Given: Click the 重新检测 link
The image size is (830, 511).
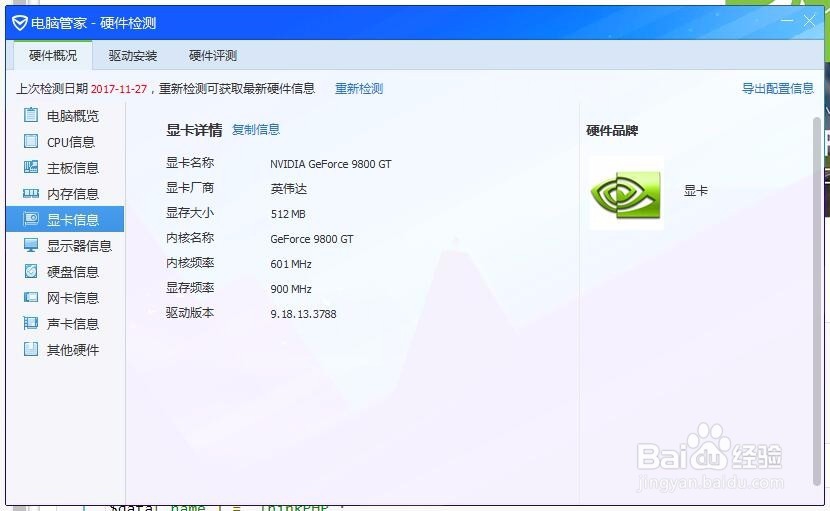Looking at the screenshot, I should click(x=359, y=88).
